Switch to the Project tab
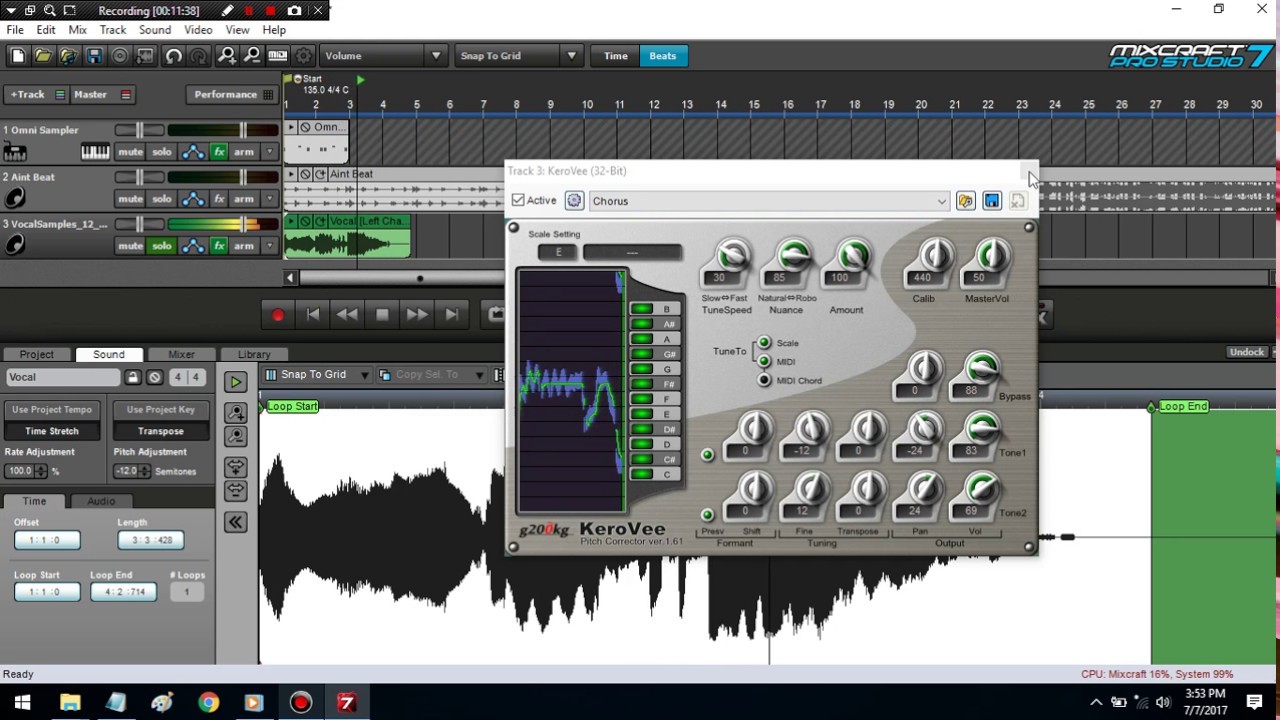1280x720 pixels. (37, 354)
